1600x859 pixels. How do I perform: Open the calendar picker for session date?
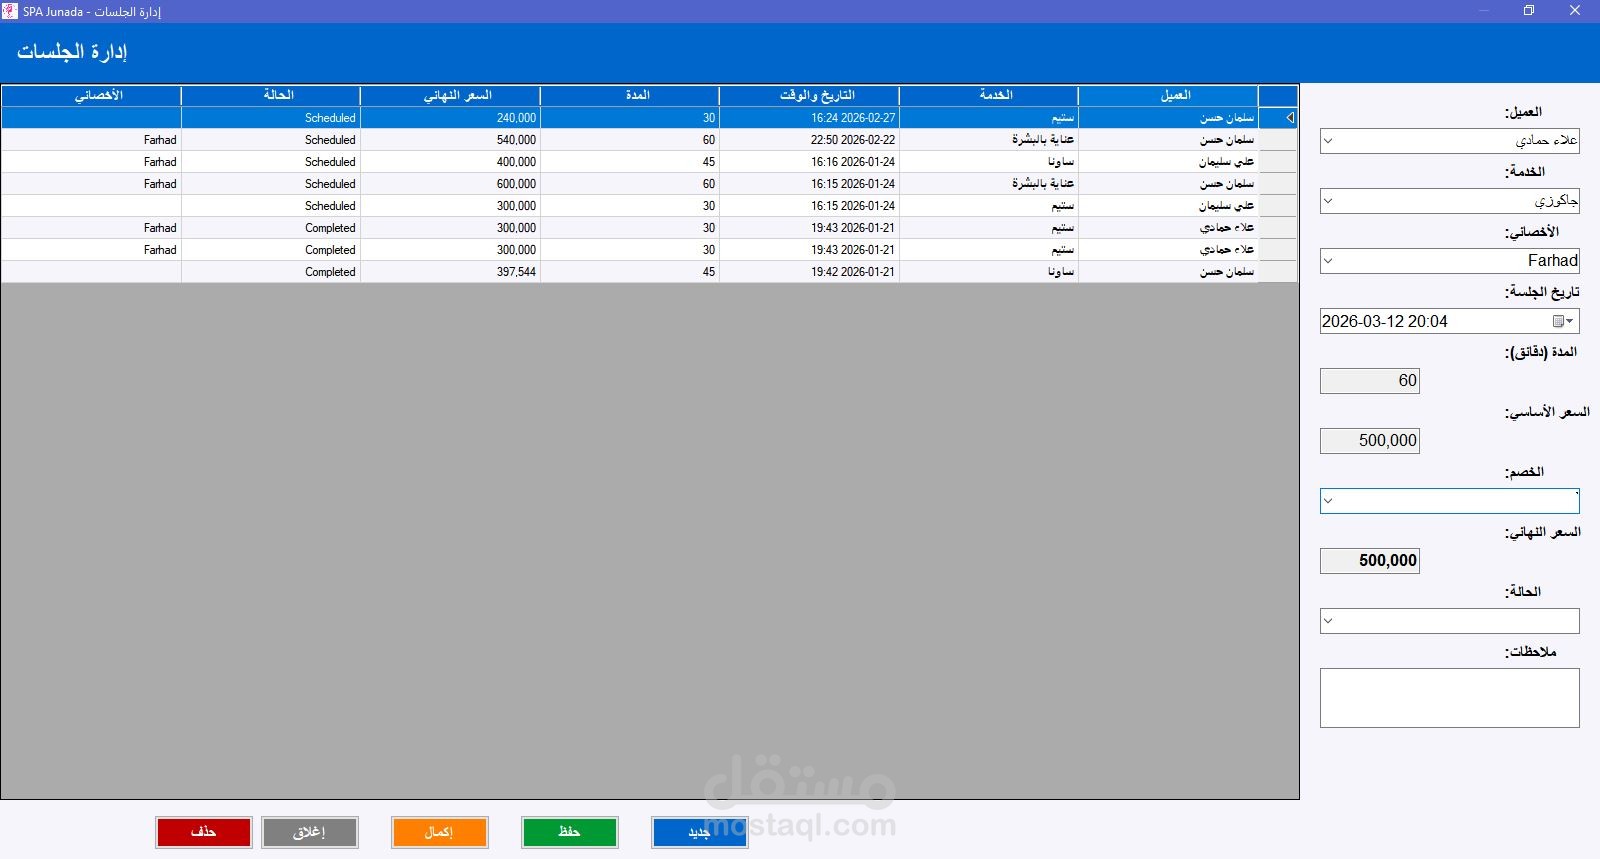point(1563,321)
